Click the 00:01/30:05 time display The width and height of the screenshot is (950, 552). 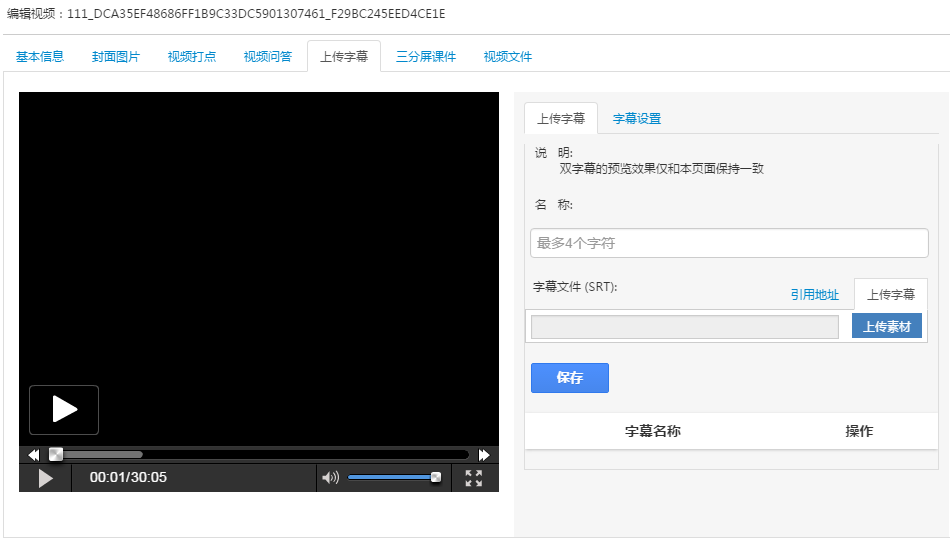(128, 477)
